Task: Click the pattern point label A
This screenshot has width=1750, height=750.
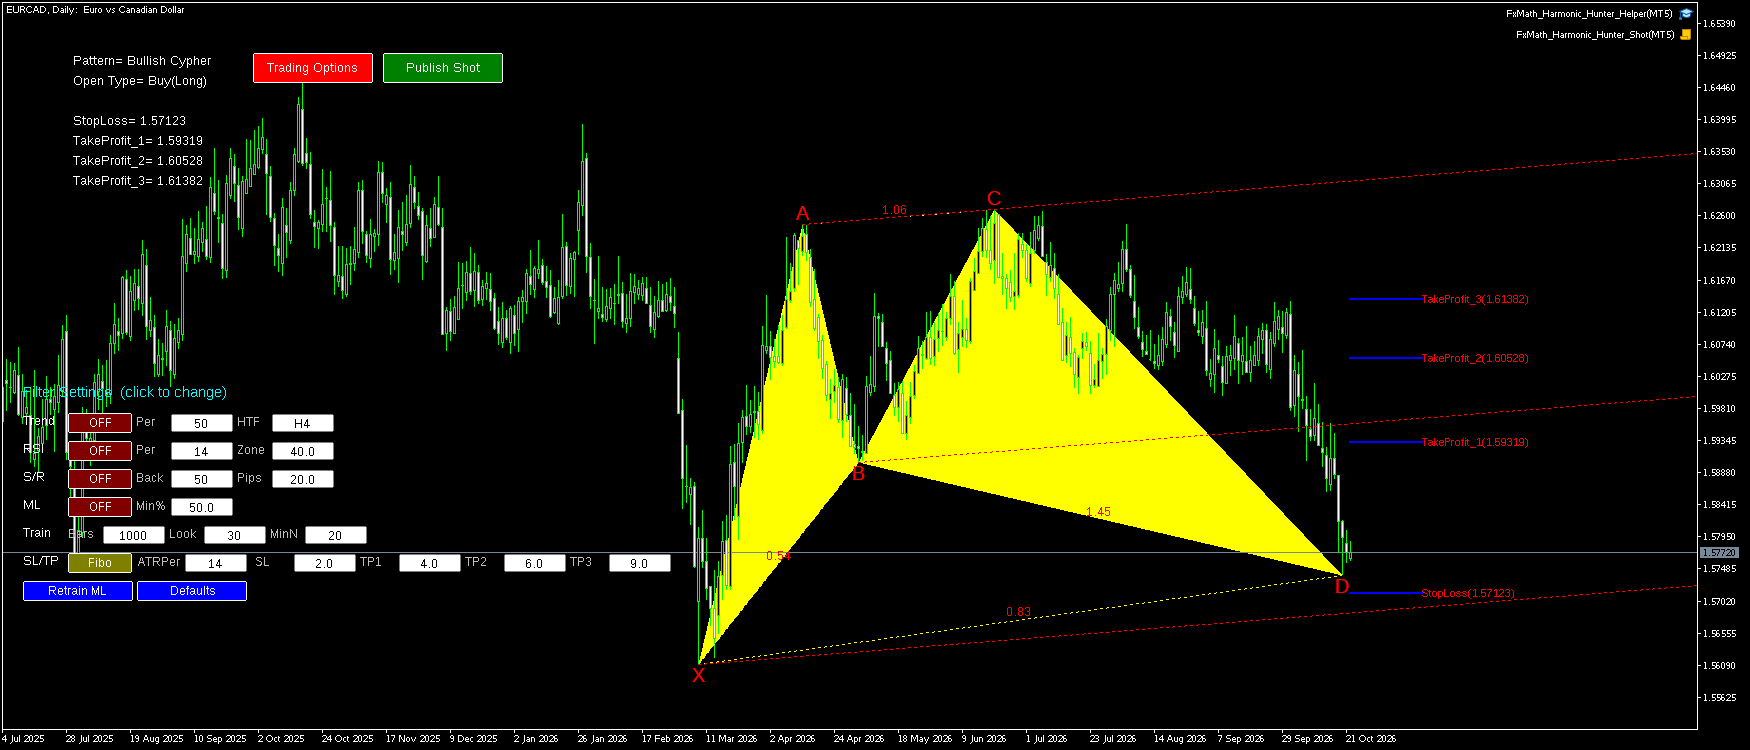Action: (802, 213)
